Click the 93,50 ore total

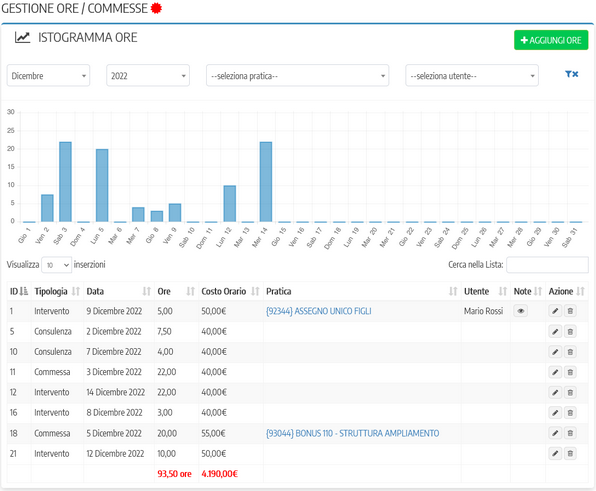point(174,474)
